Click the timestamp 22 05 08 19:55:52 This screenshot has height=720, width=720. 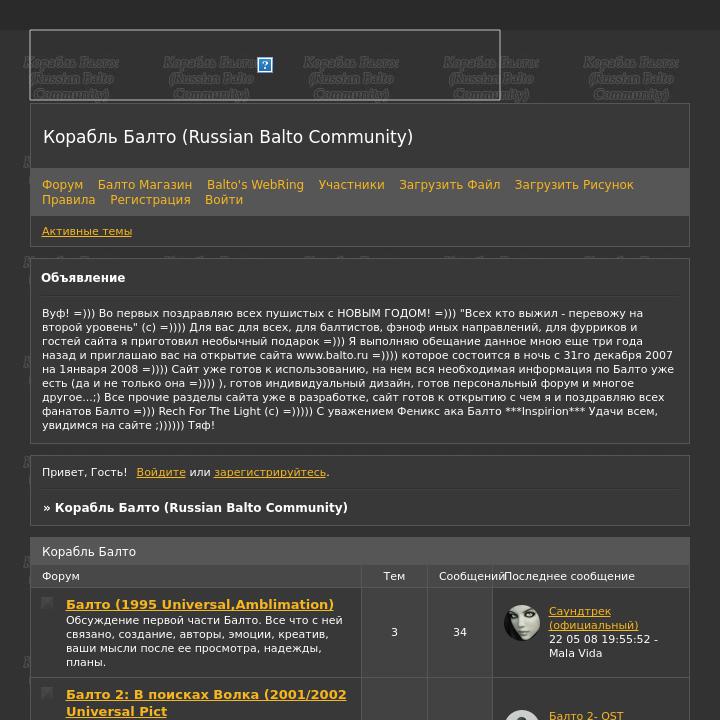pyautogui.click(x=600, y=639)
